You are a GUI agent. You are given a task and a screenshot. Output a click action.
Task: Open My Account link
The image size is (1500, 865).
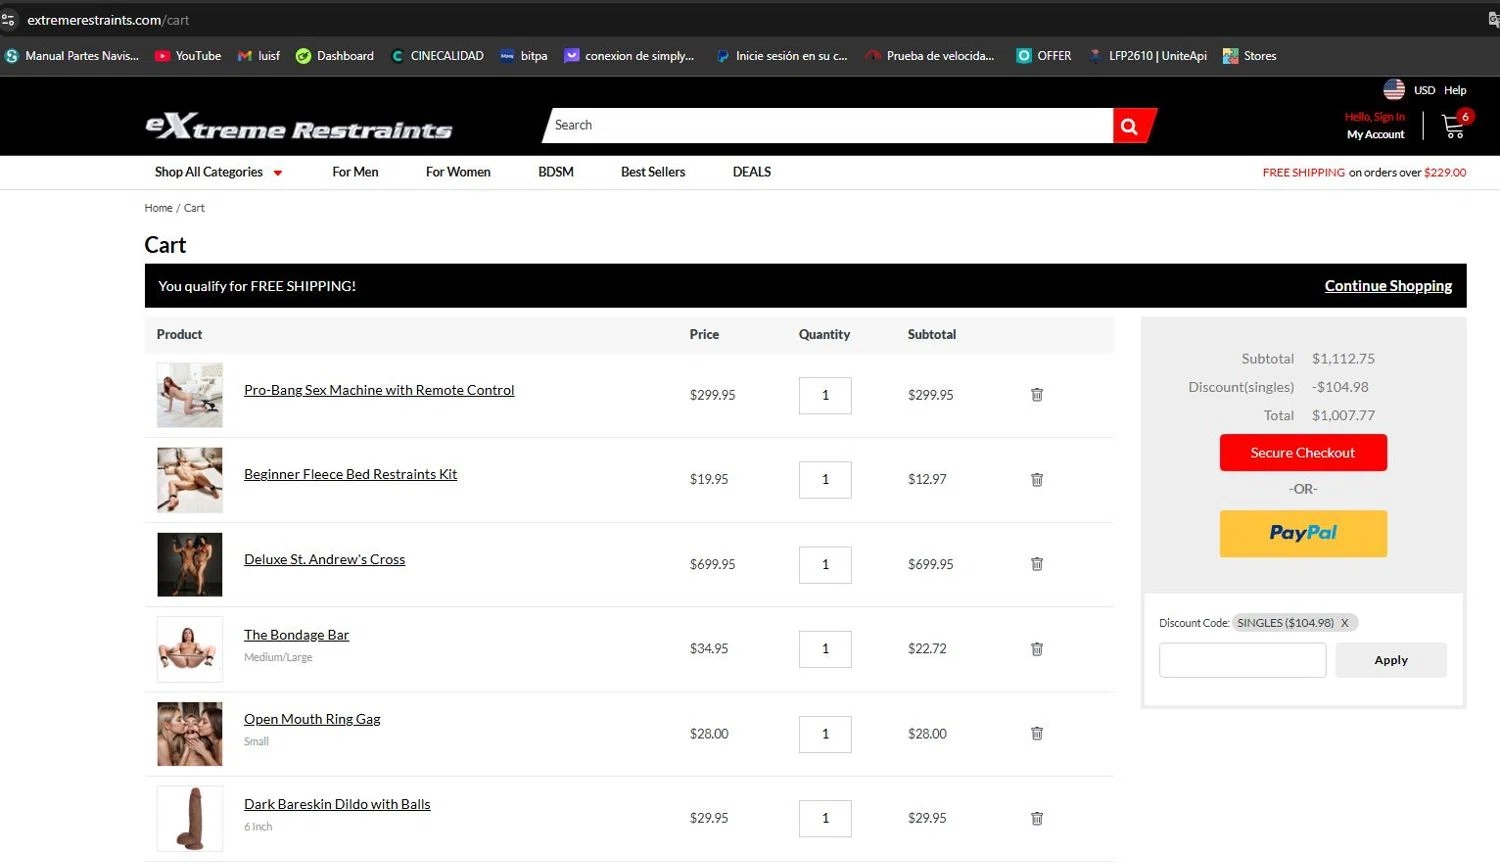click(1375, 134)
